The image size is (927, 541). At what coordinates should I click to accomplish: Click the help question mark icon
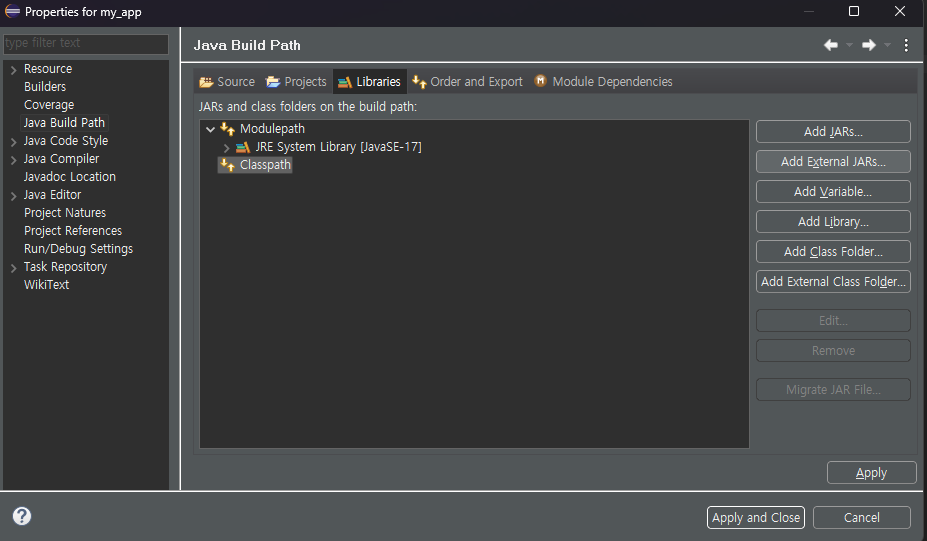click(x=22, y=516)
